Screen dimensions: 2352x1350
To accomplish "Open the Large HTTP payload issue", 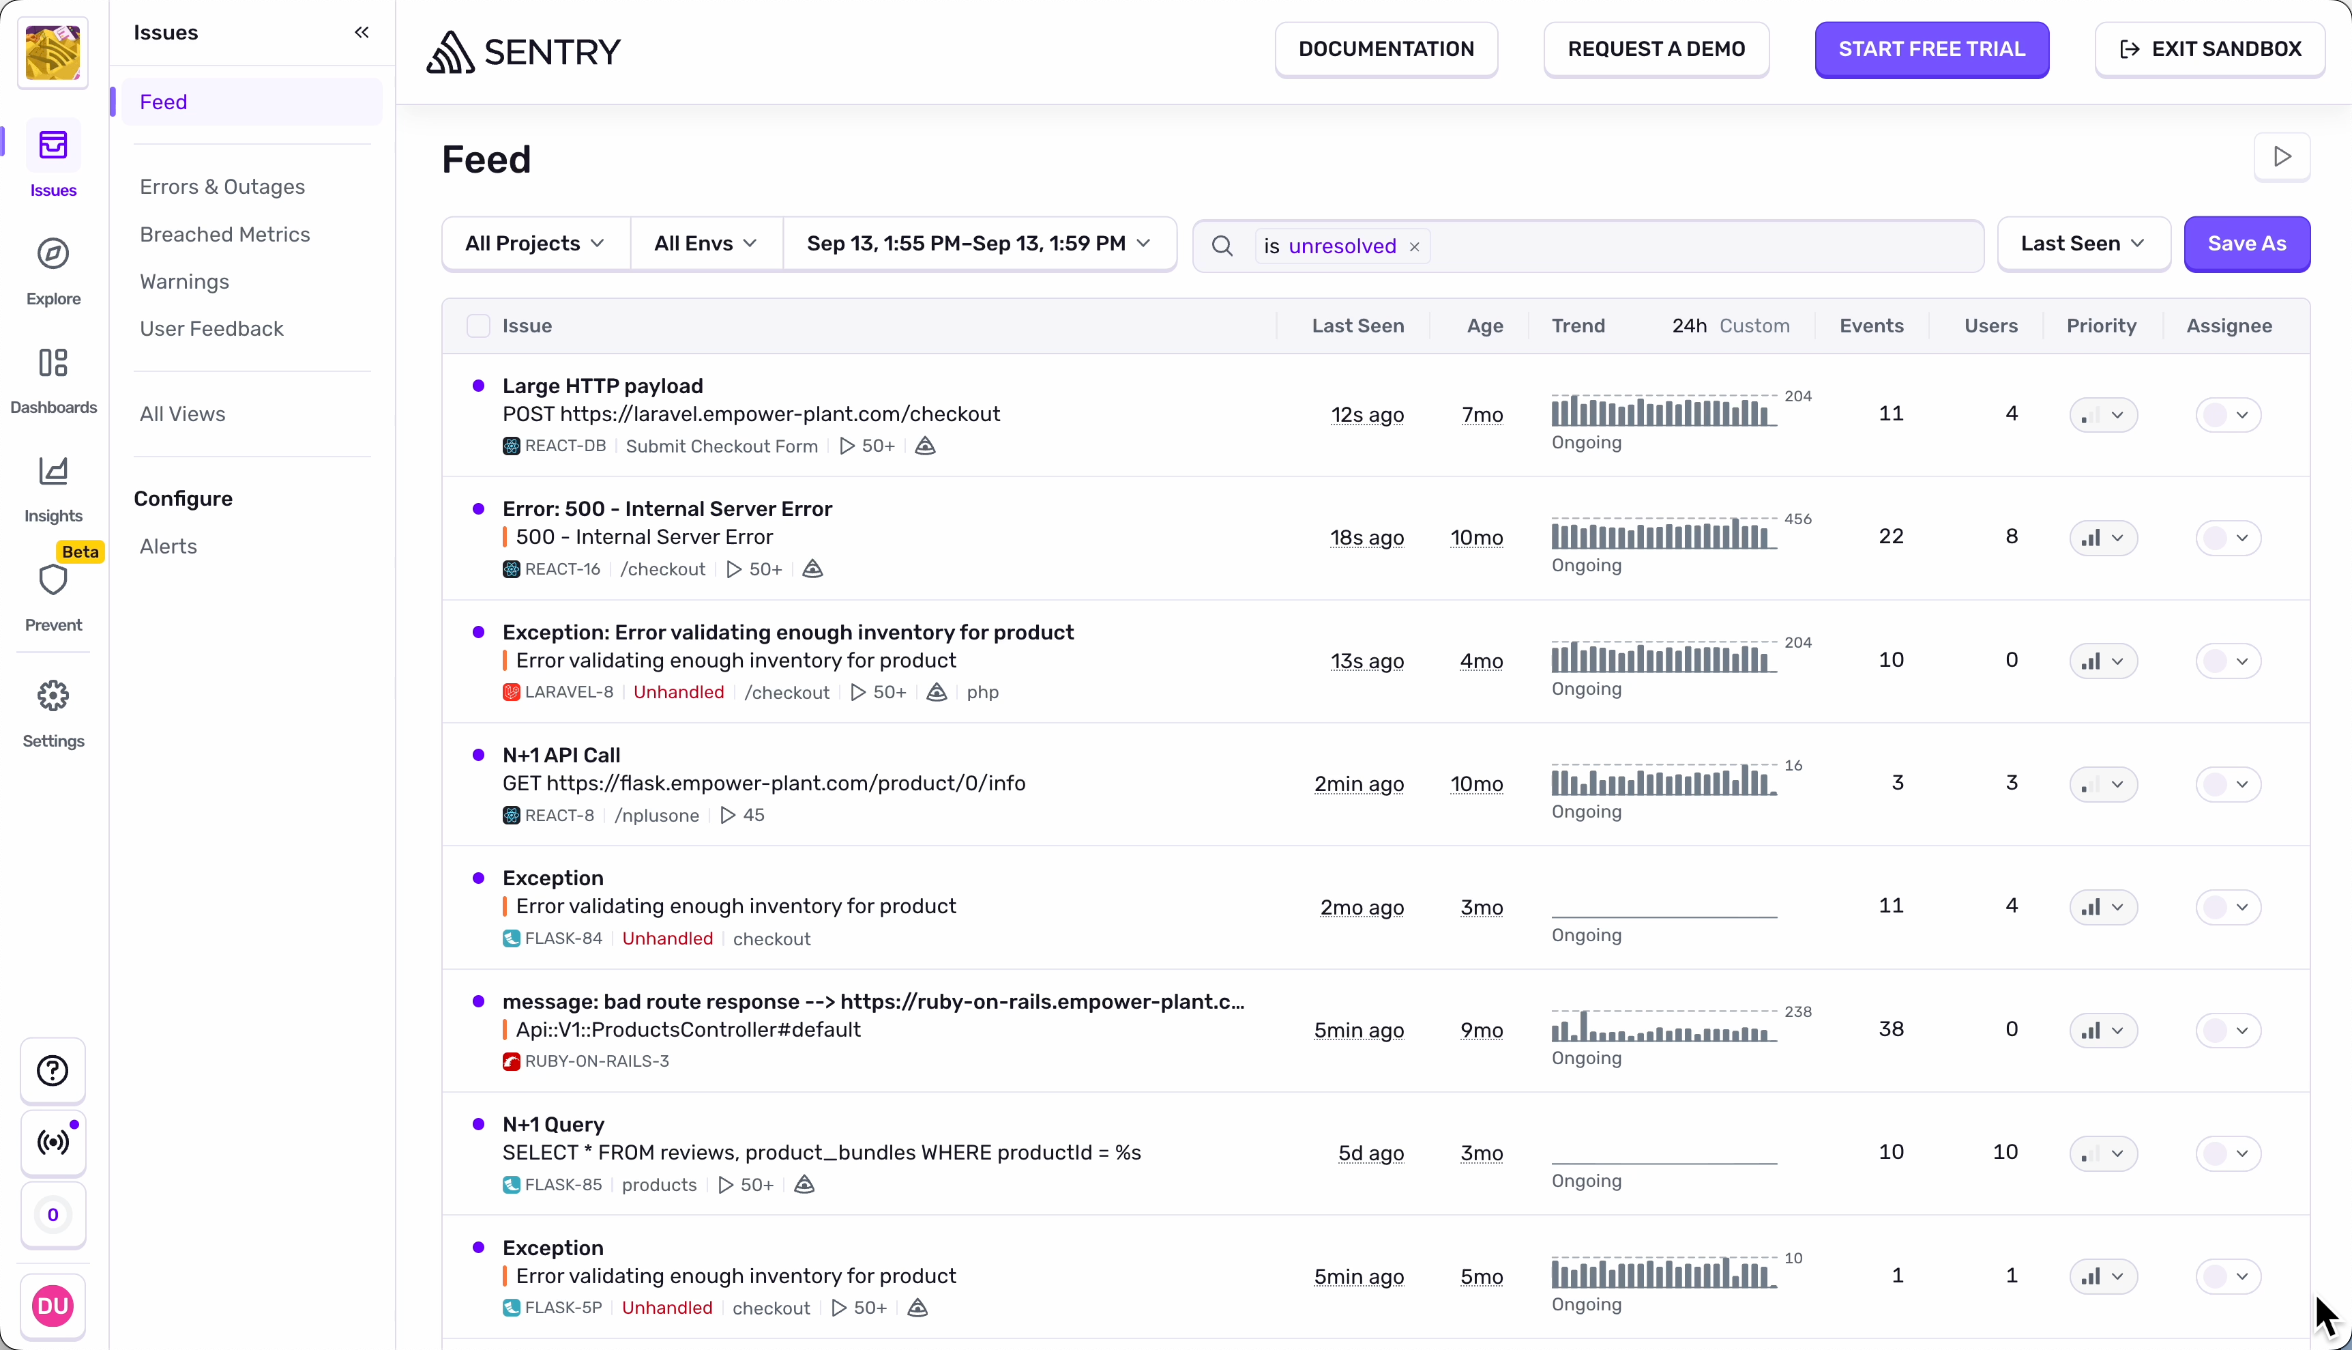I will pos(602,386).
